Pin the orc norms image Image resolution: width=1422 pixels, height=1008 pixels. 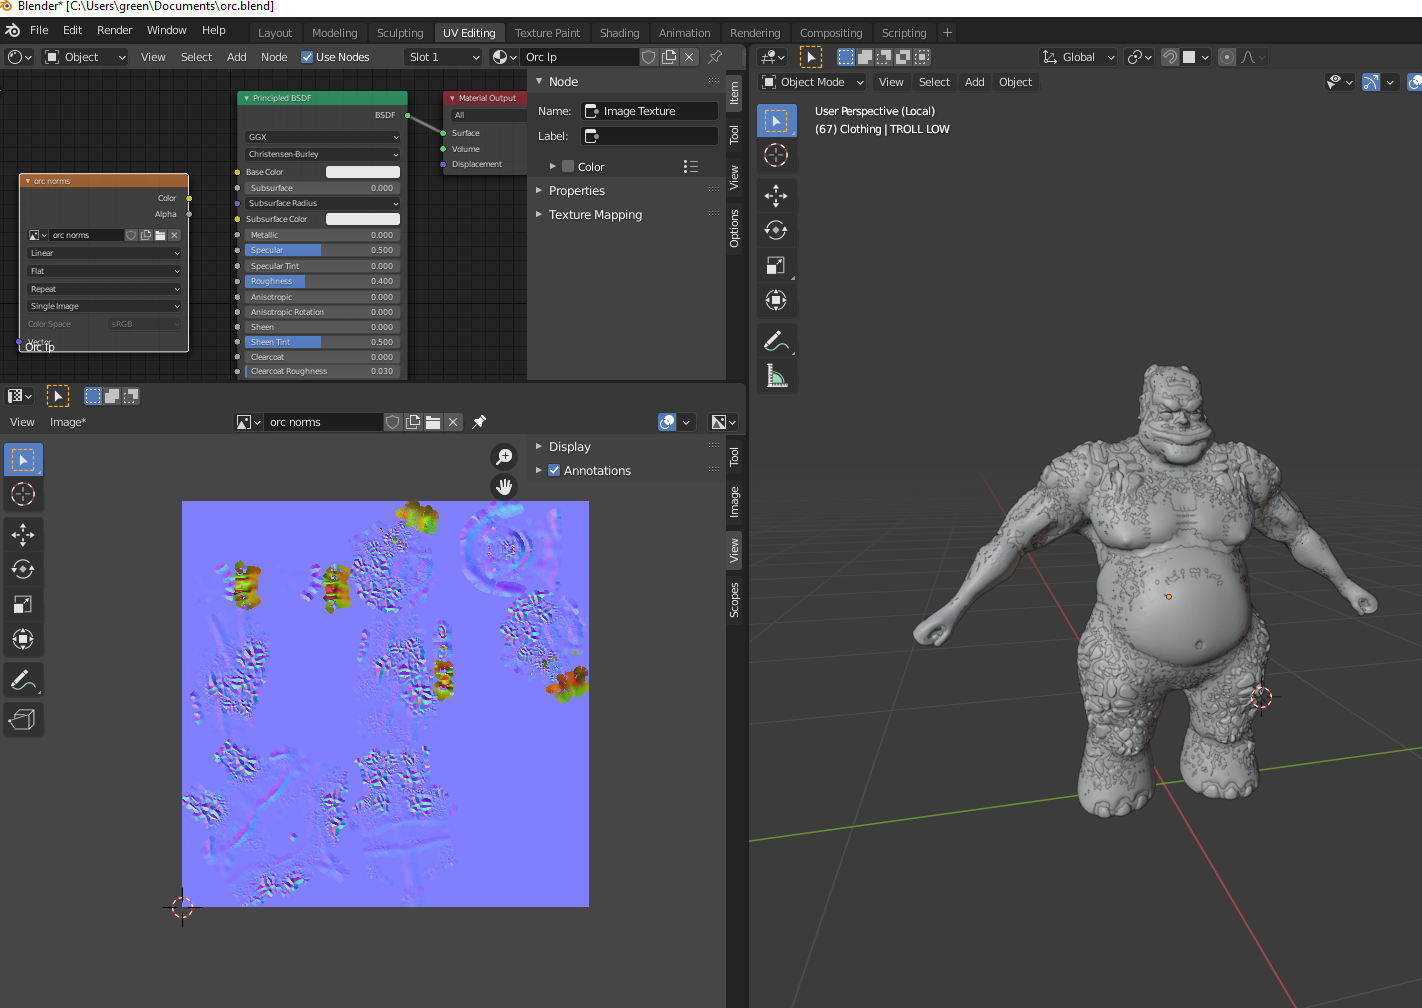[479, 422]
